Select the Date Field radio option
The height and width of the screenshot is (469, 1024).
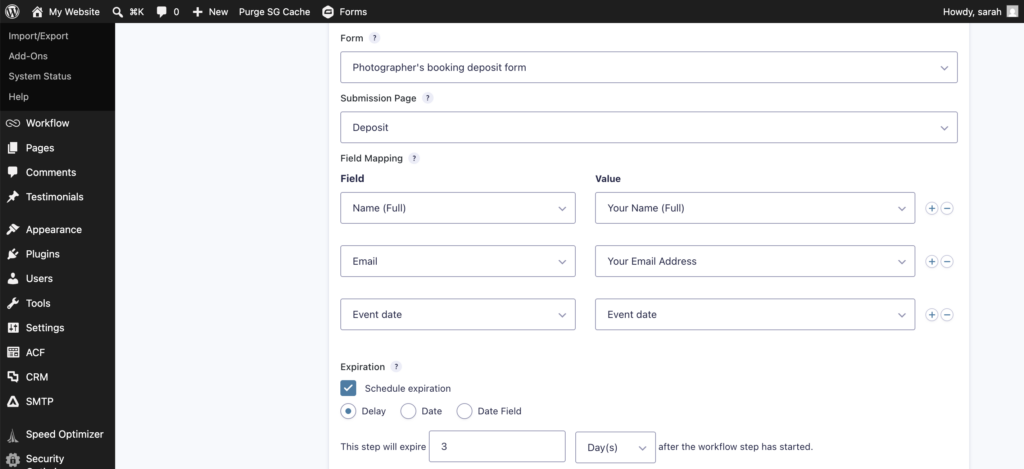click(464, 412)
